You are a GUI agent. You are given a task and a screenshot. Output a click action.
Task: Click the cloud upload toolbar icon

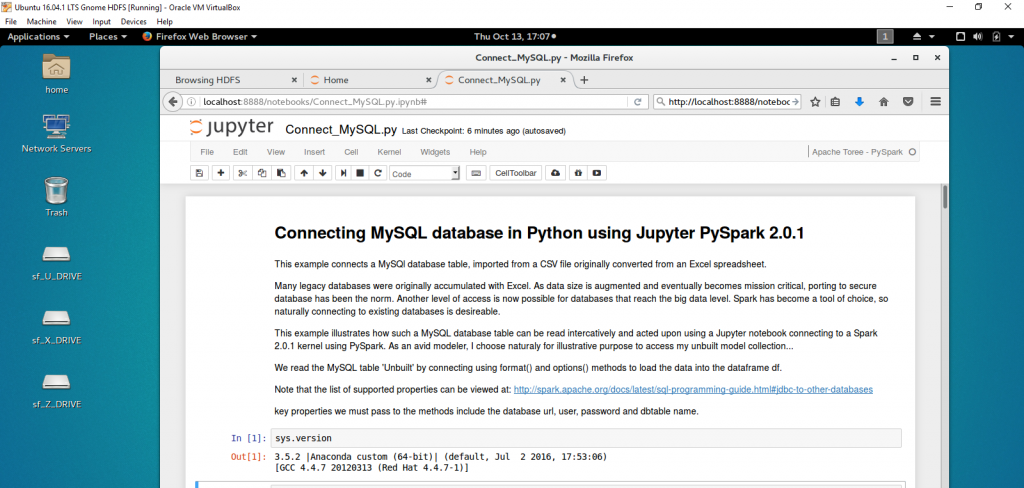[x=556, y=173]
